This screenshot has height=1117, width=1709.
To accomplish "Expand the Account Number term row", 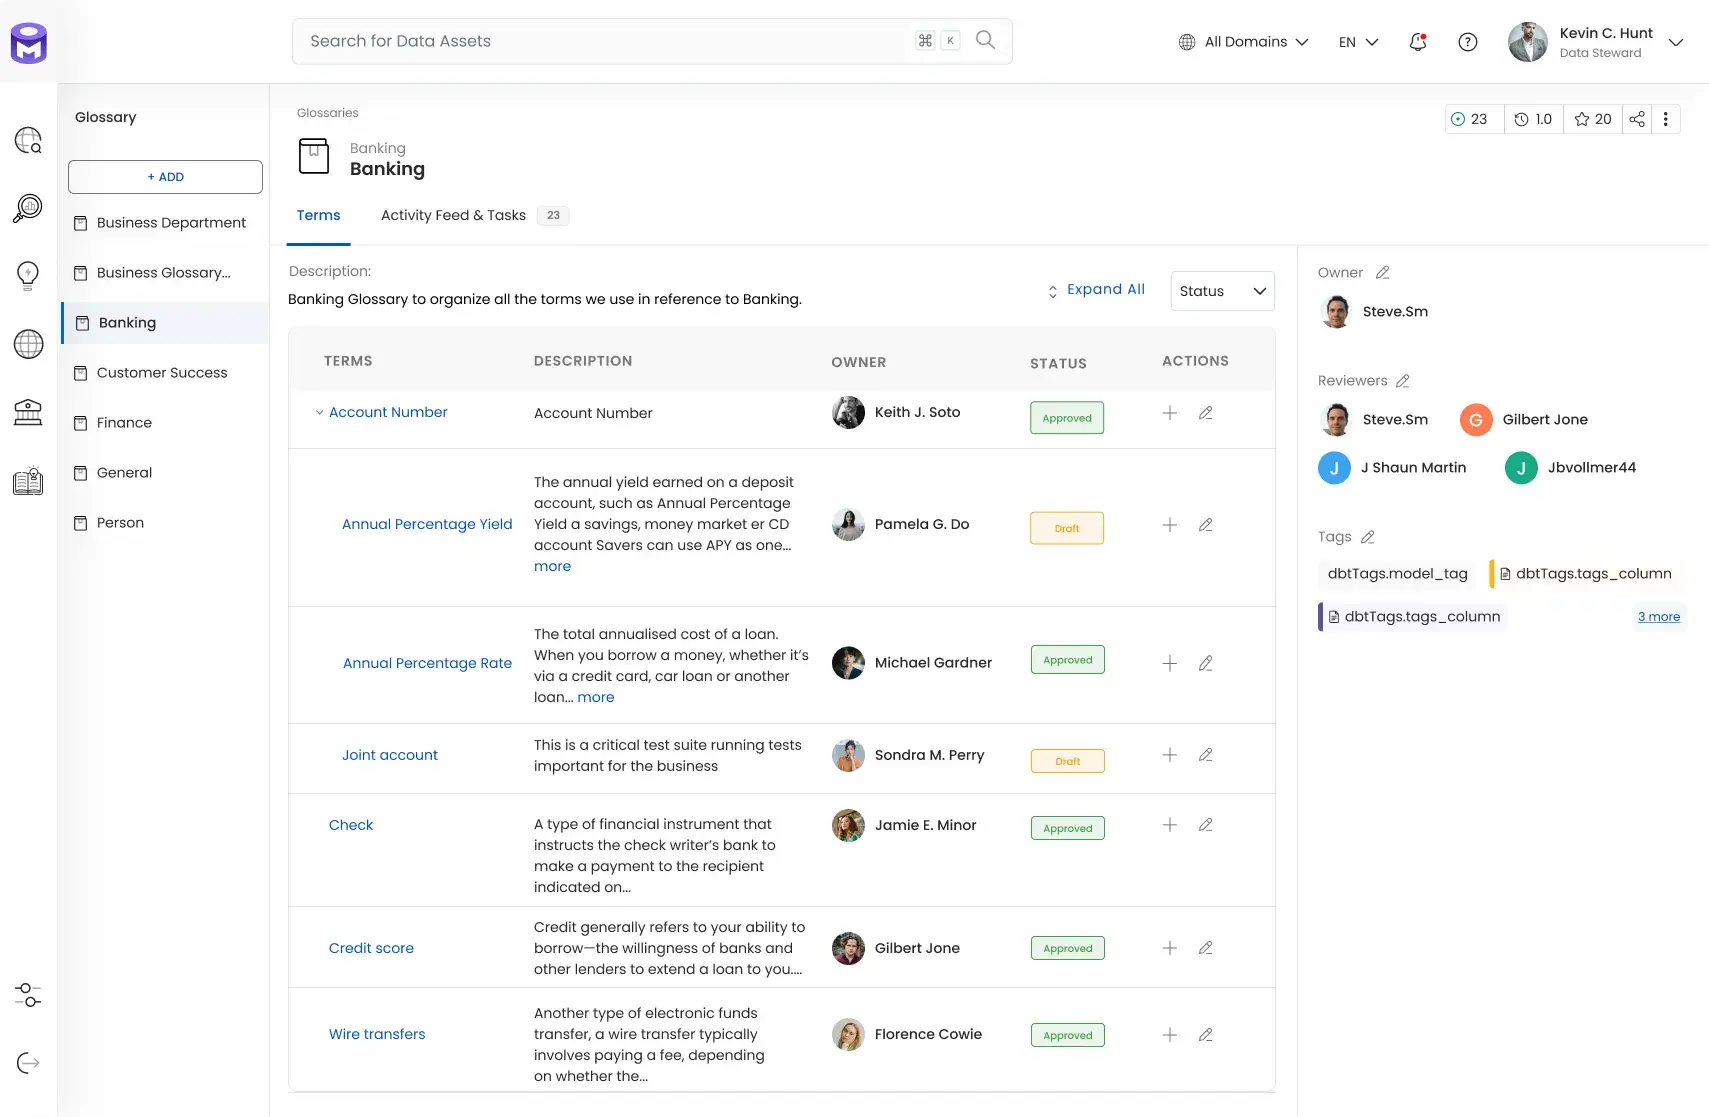I will point(320,412).
